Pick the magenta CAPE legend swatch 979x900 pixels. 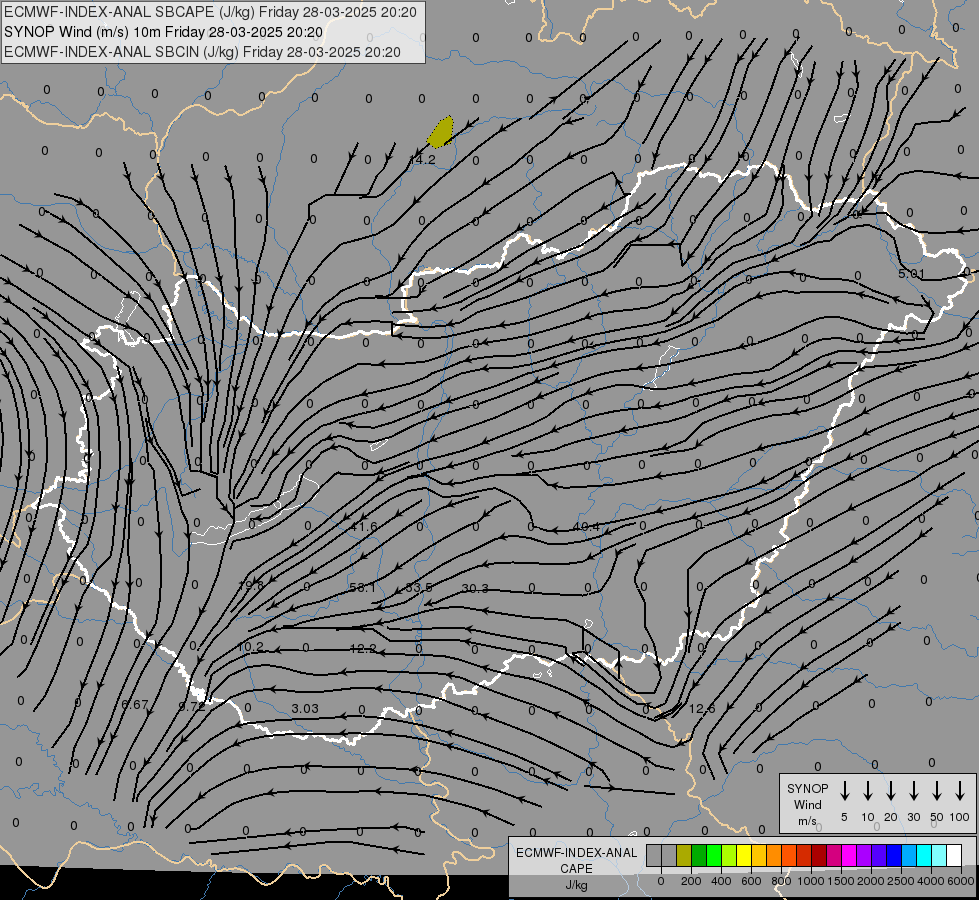coord(850,855)
